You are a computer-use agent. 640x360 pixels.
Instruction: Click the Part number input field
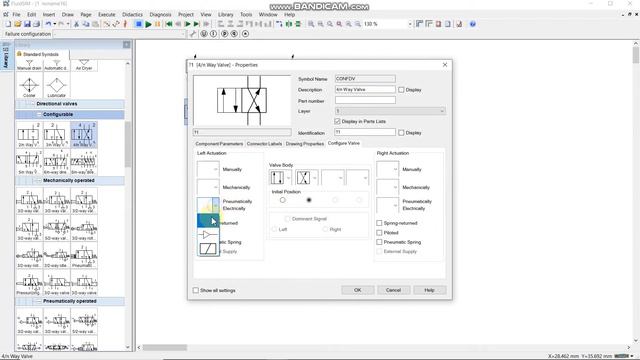point(365,100)
